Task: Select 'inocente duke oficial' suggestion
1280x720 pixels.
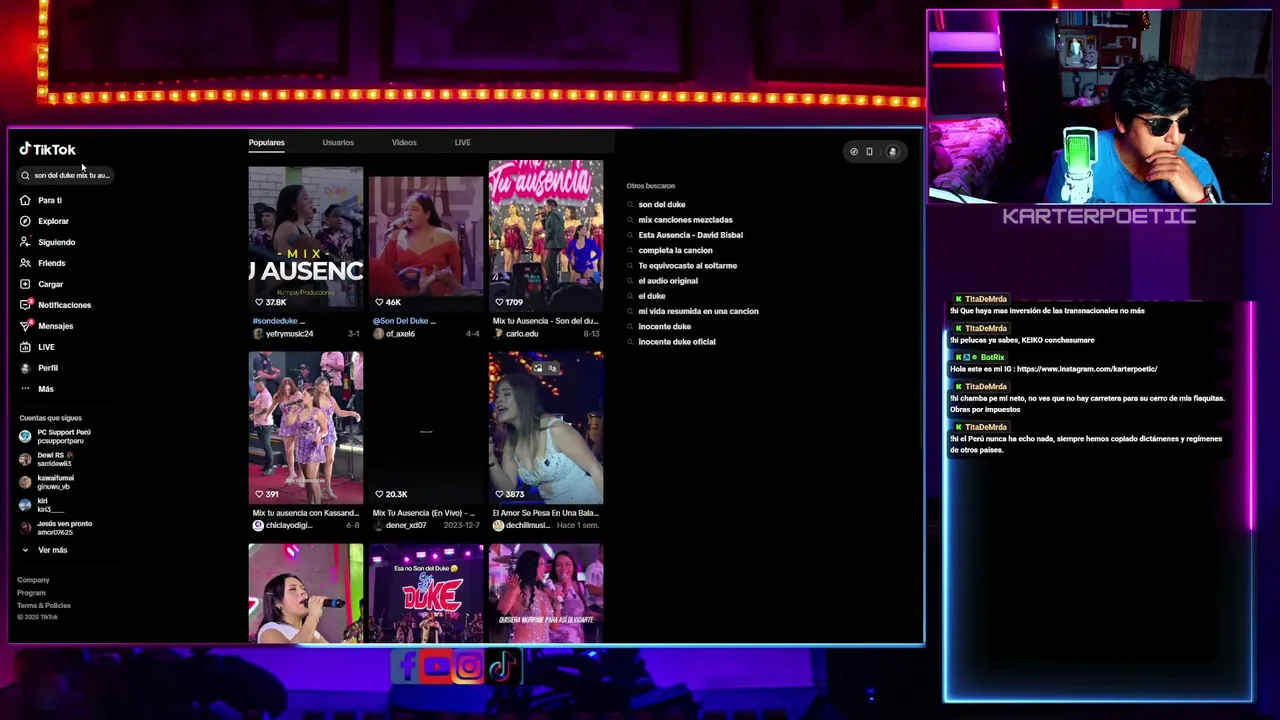Action: 677,342
